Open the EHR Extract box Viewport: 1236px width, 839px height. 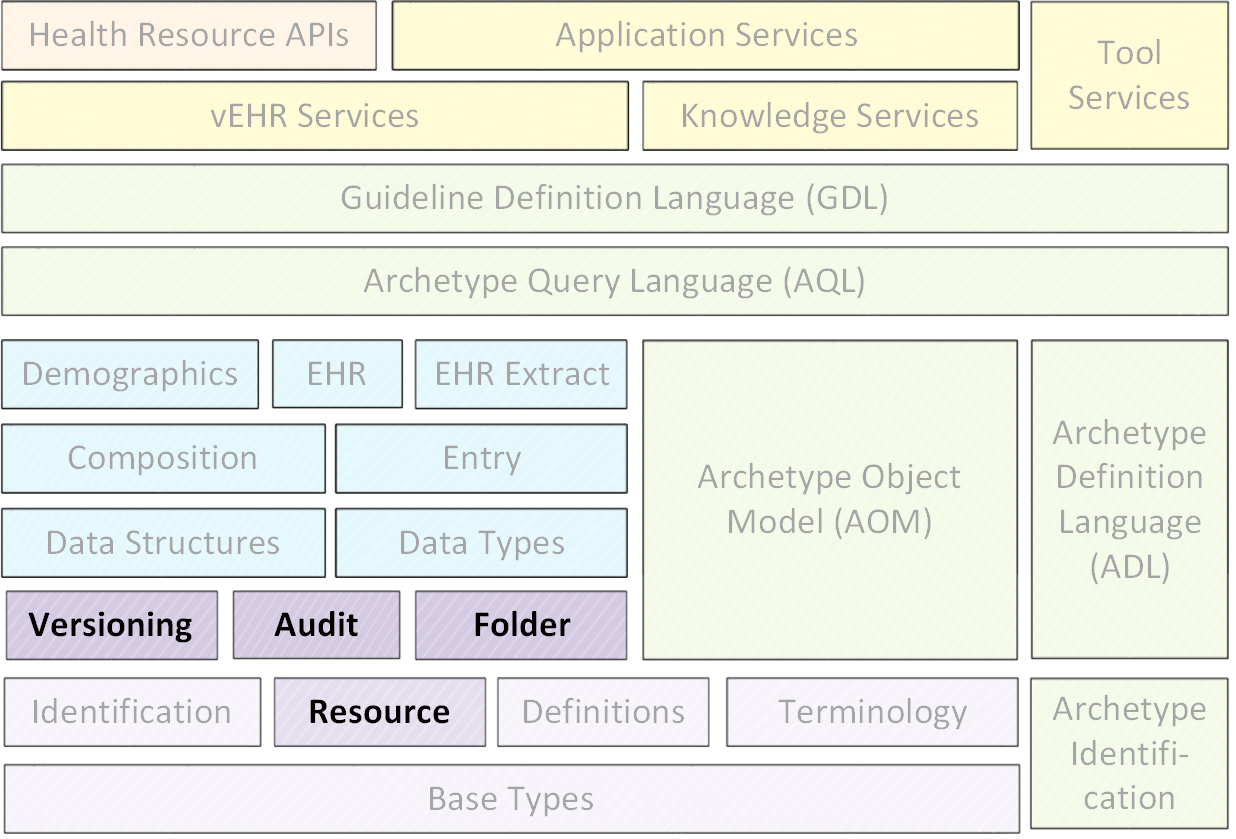[x=521, y=375]
